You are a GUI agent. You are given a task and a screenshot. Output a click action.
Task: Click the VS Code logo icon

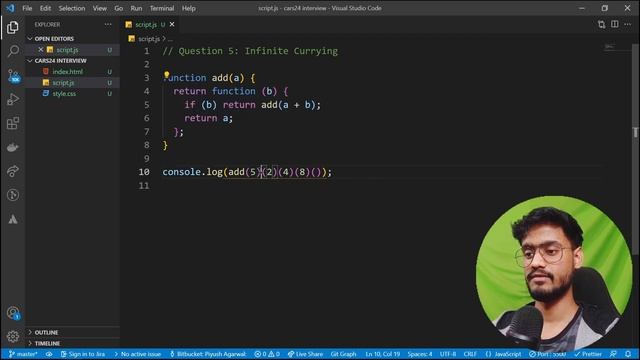[x=10, y=8]
